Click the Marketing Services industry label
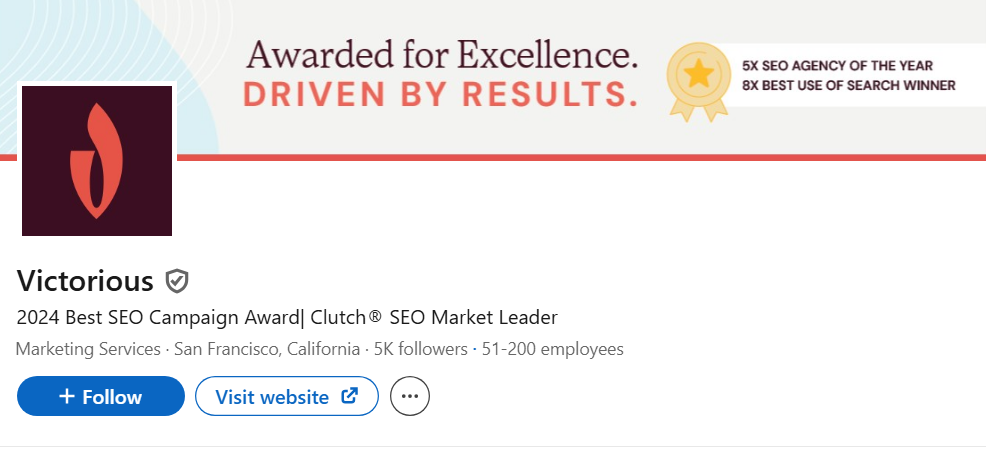The height and width of the screenshot is (462, 986). click(88, 349)
